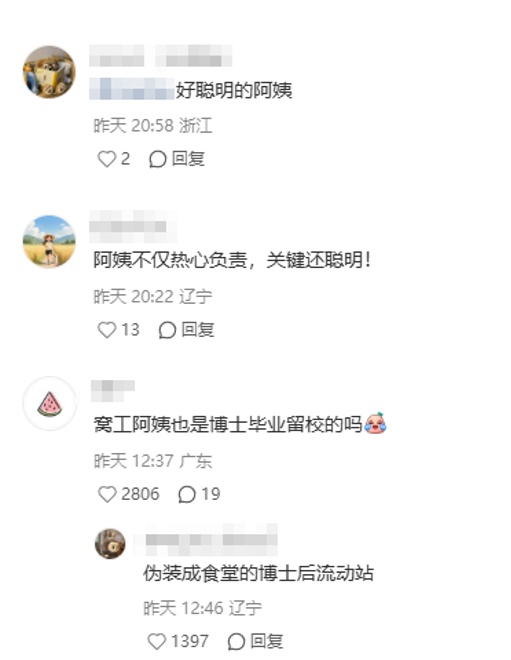
Task: Open the watermelon avatar profile
Action: point(49,403)
